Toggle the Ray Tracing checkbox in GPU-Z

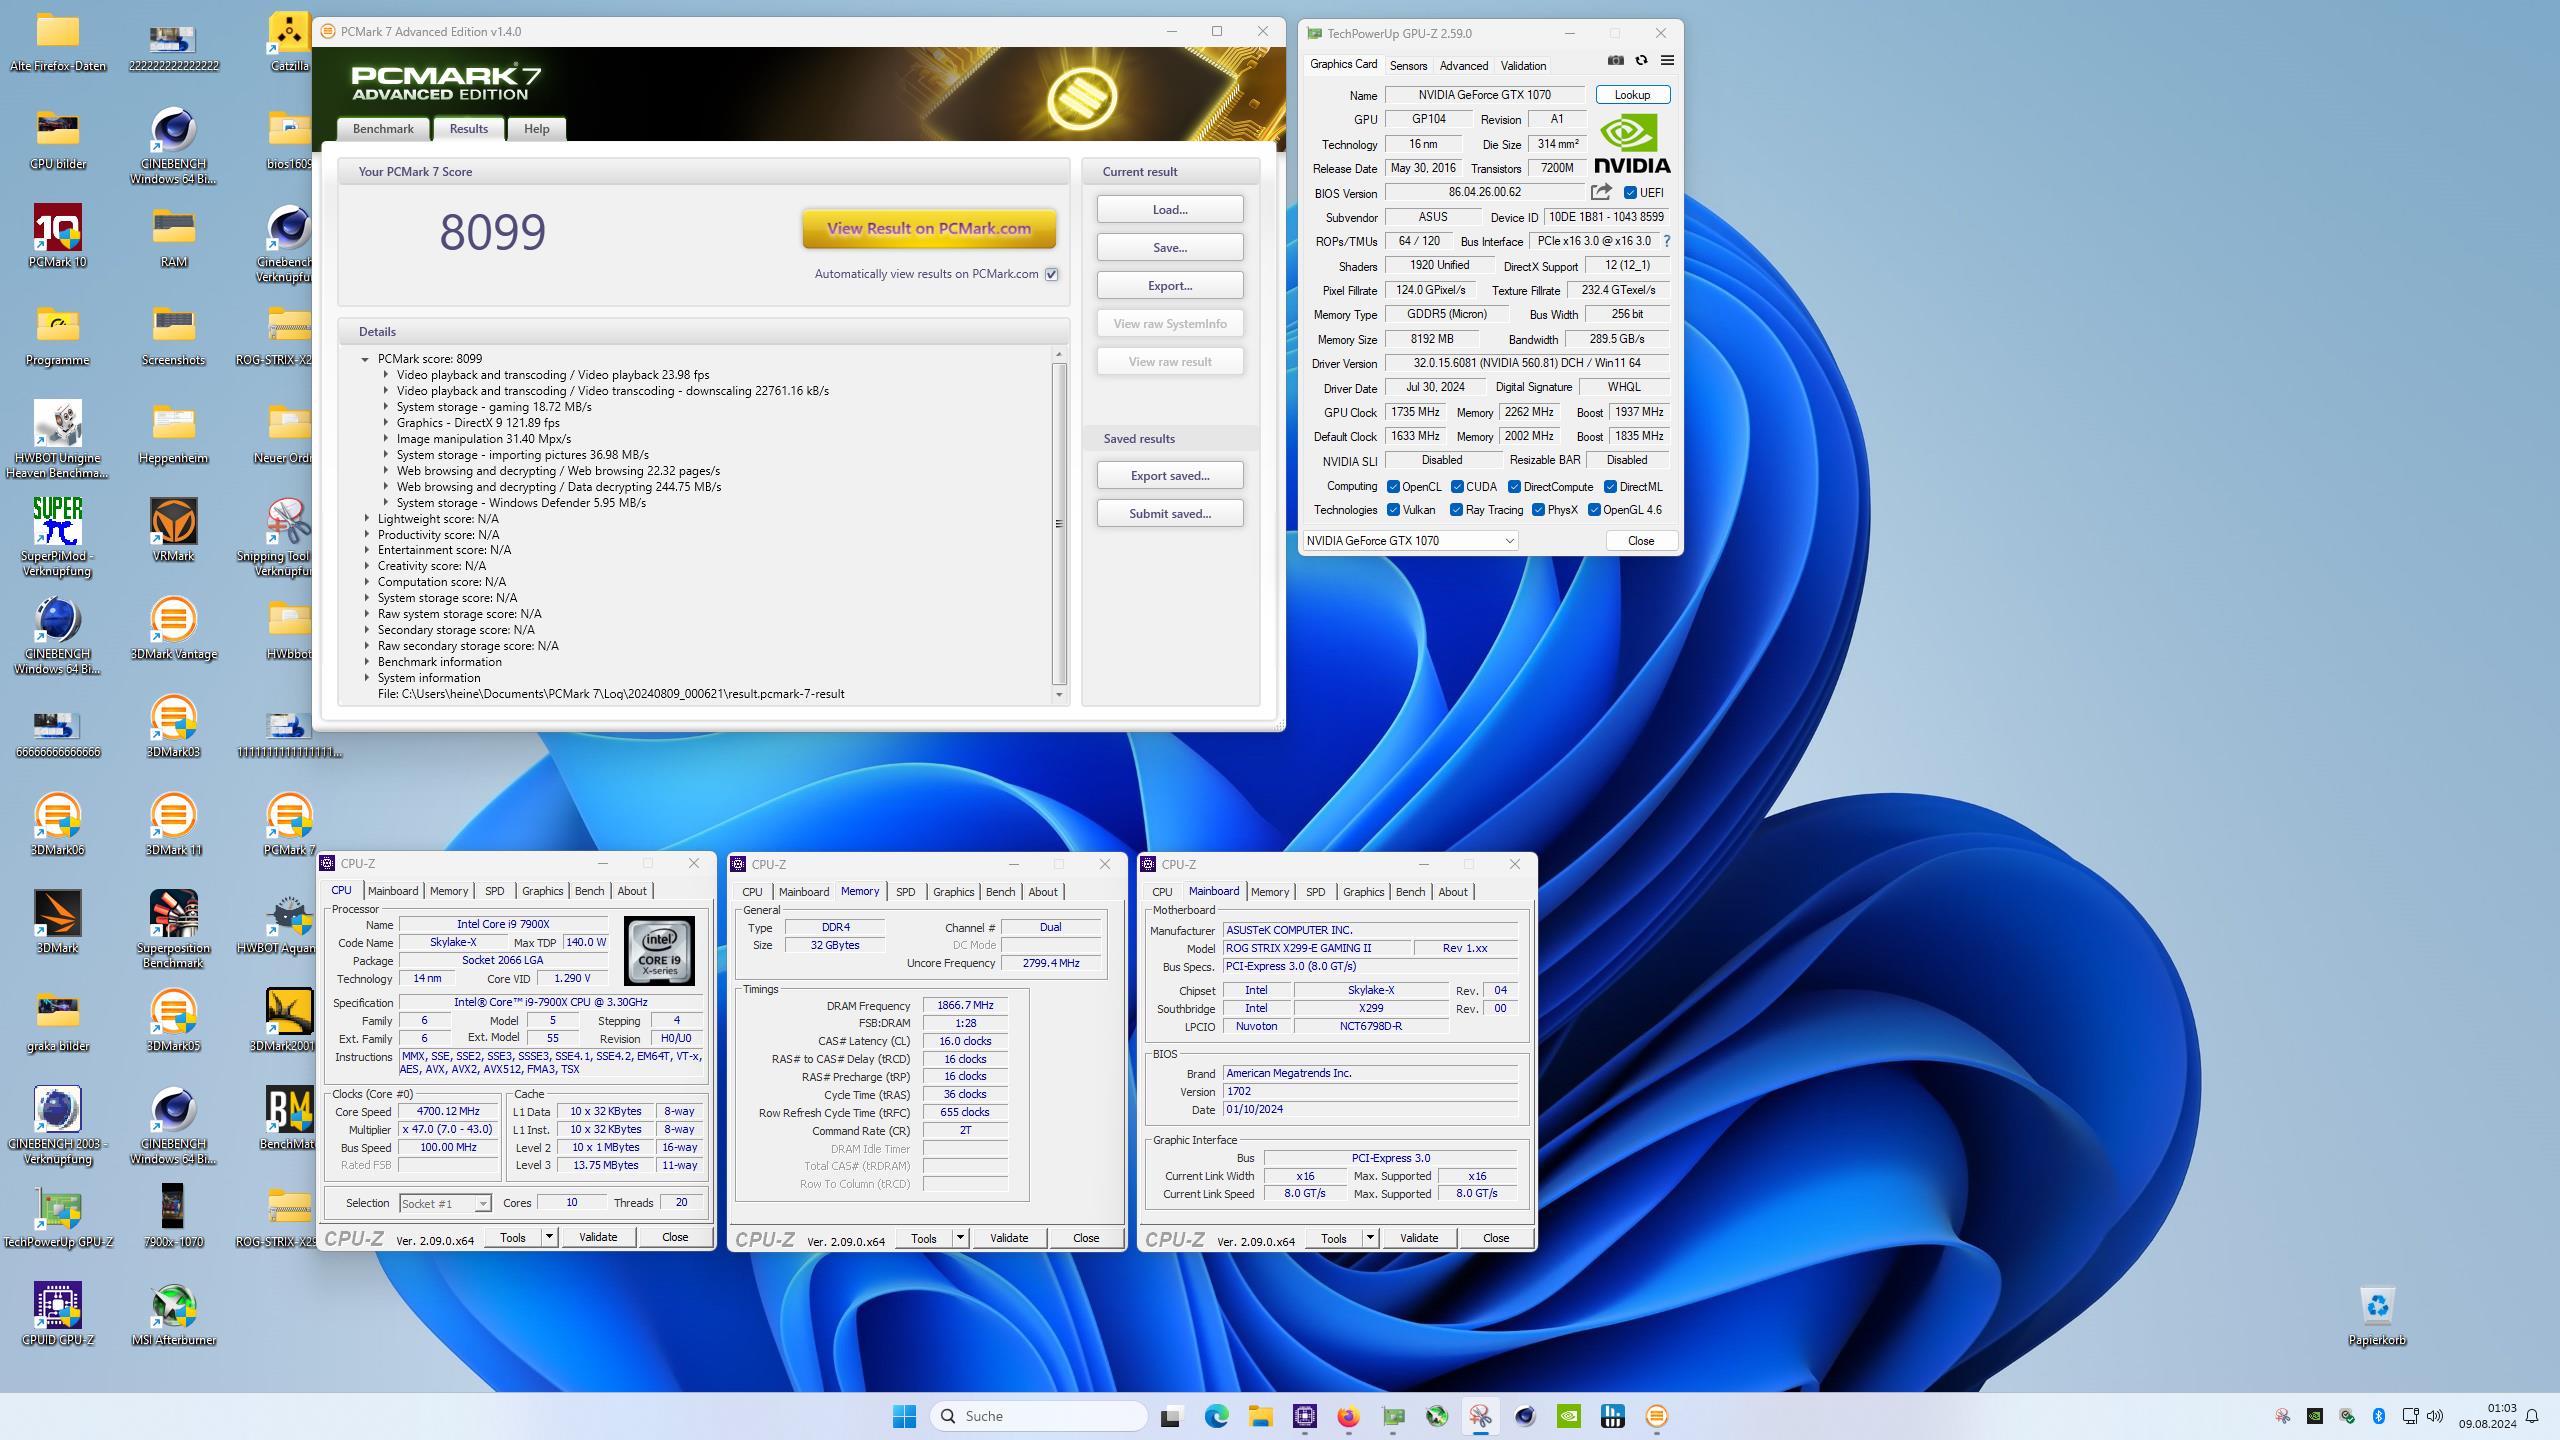pos(1456,510)
